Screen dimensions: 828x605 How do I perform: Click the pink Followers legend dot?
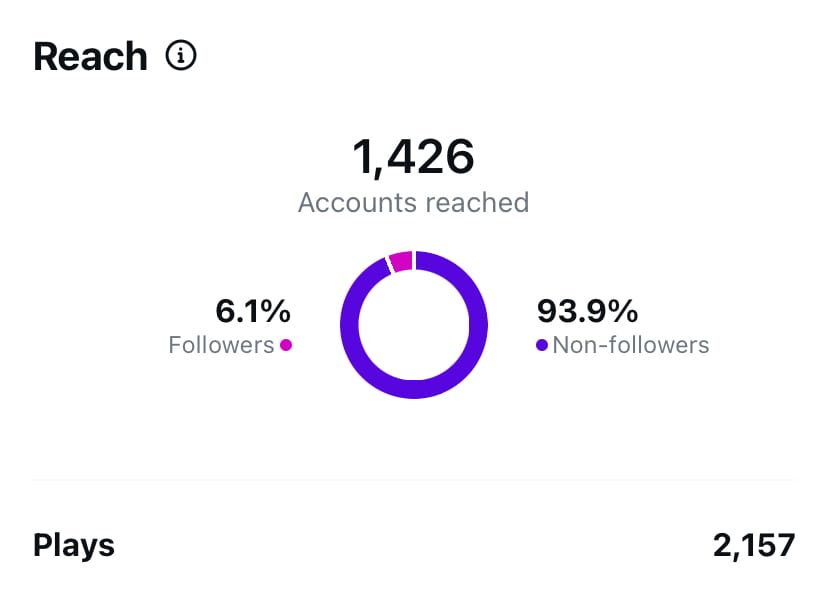tap(286, 345)
